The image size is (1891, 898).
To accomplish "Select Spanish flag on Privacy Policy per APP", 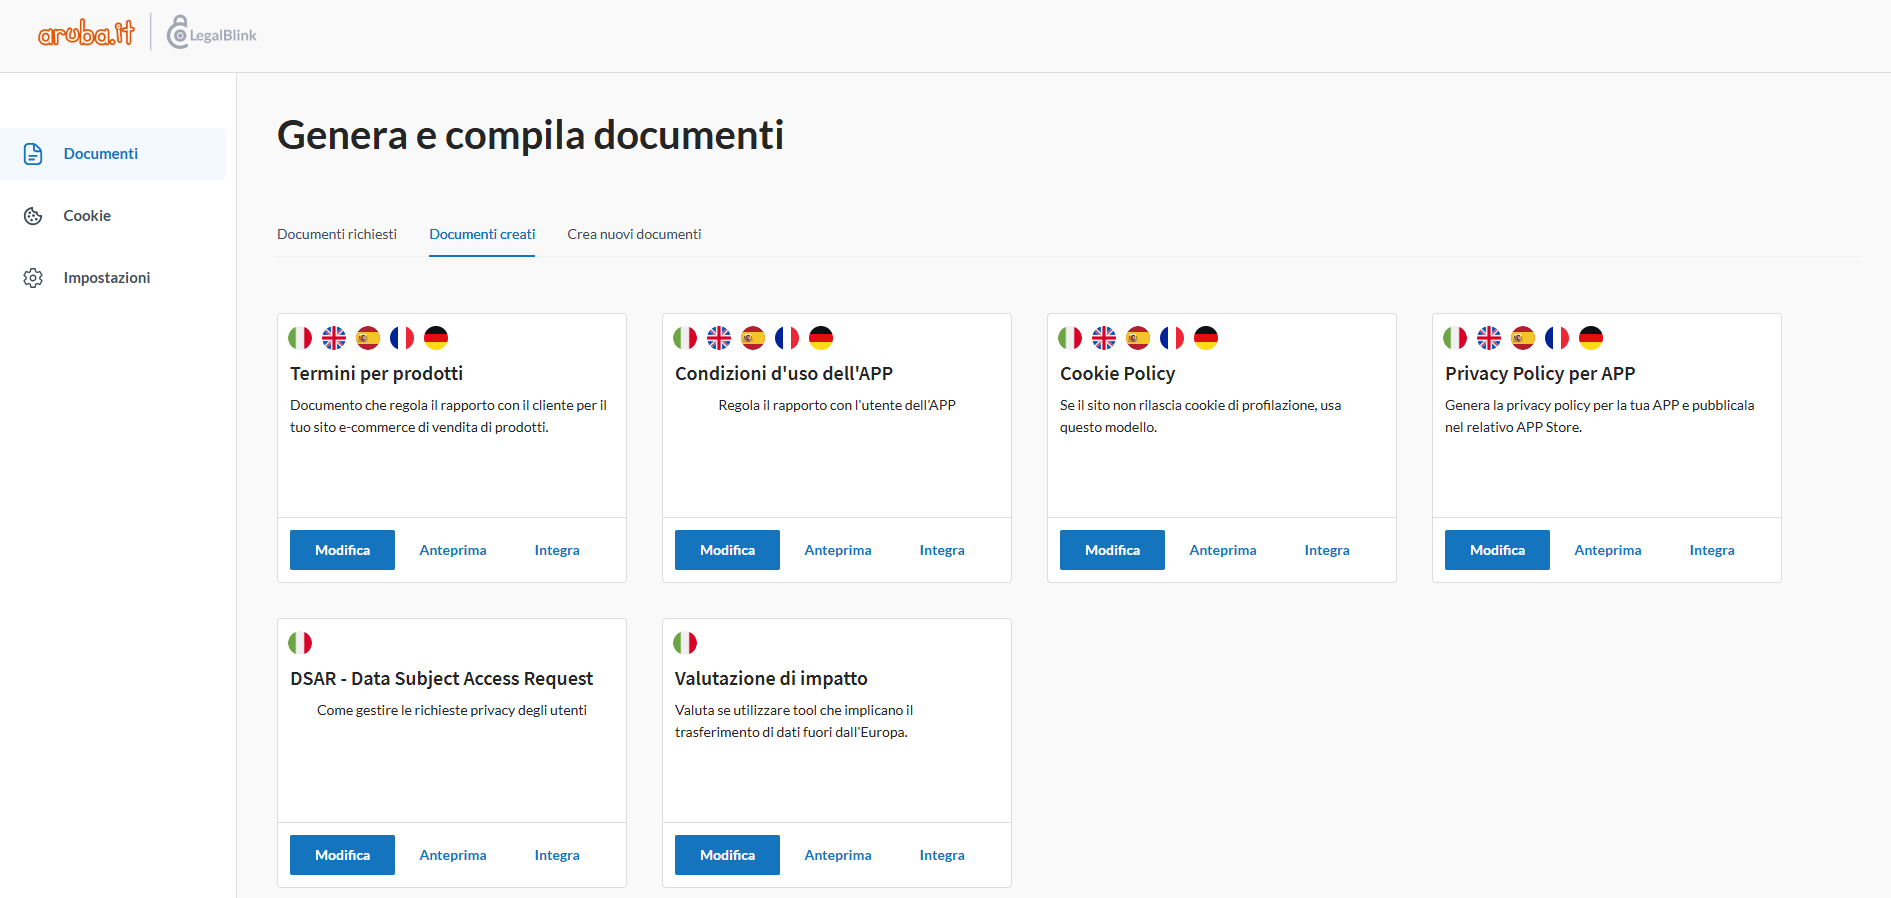I will click(1523, 338).
